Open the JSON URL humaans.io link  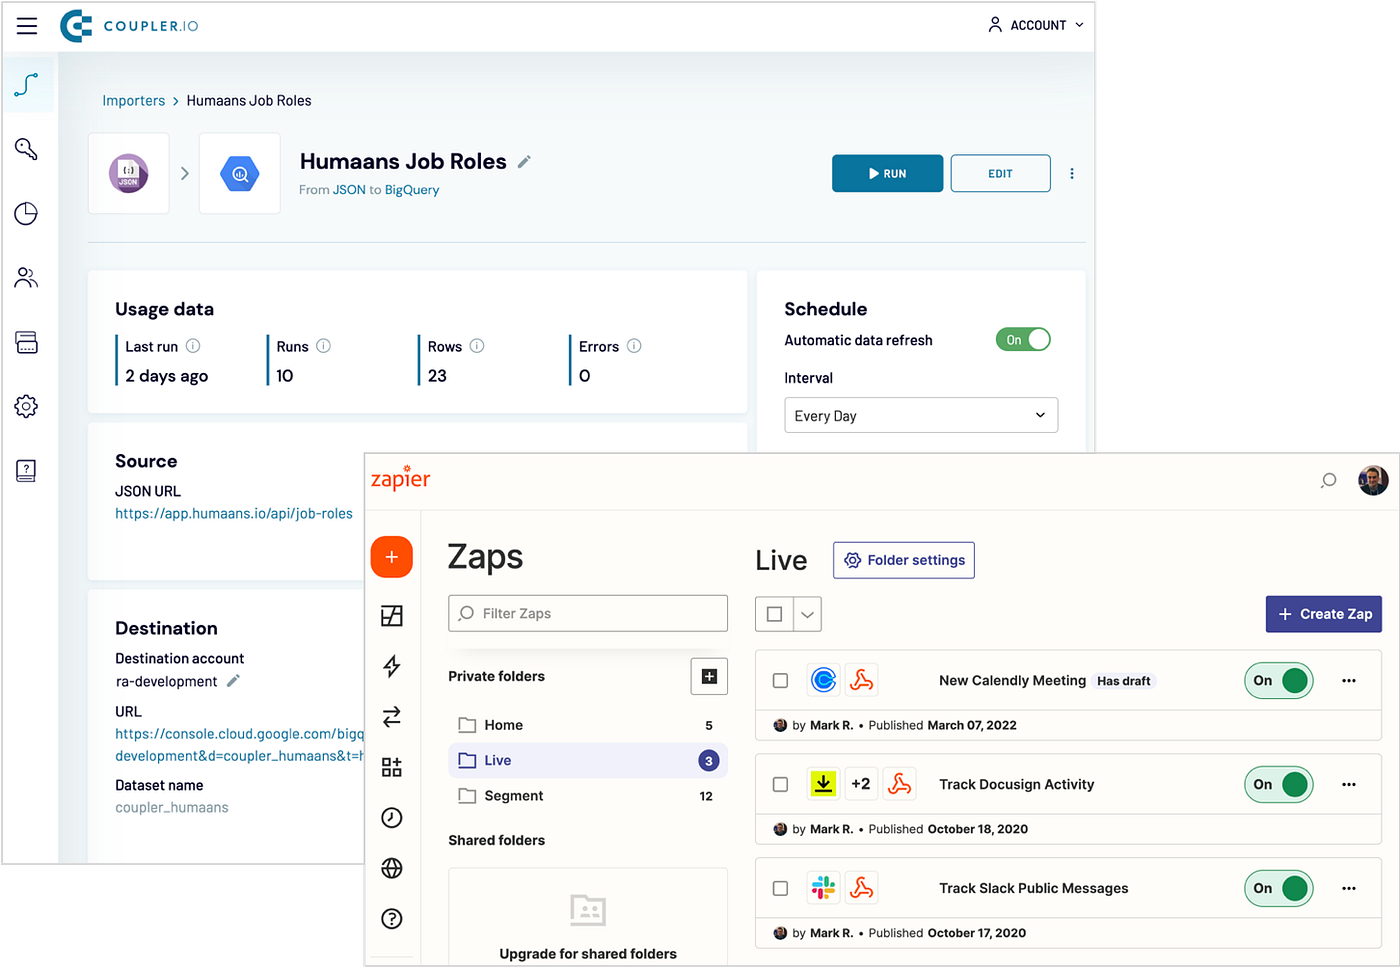234,514
